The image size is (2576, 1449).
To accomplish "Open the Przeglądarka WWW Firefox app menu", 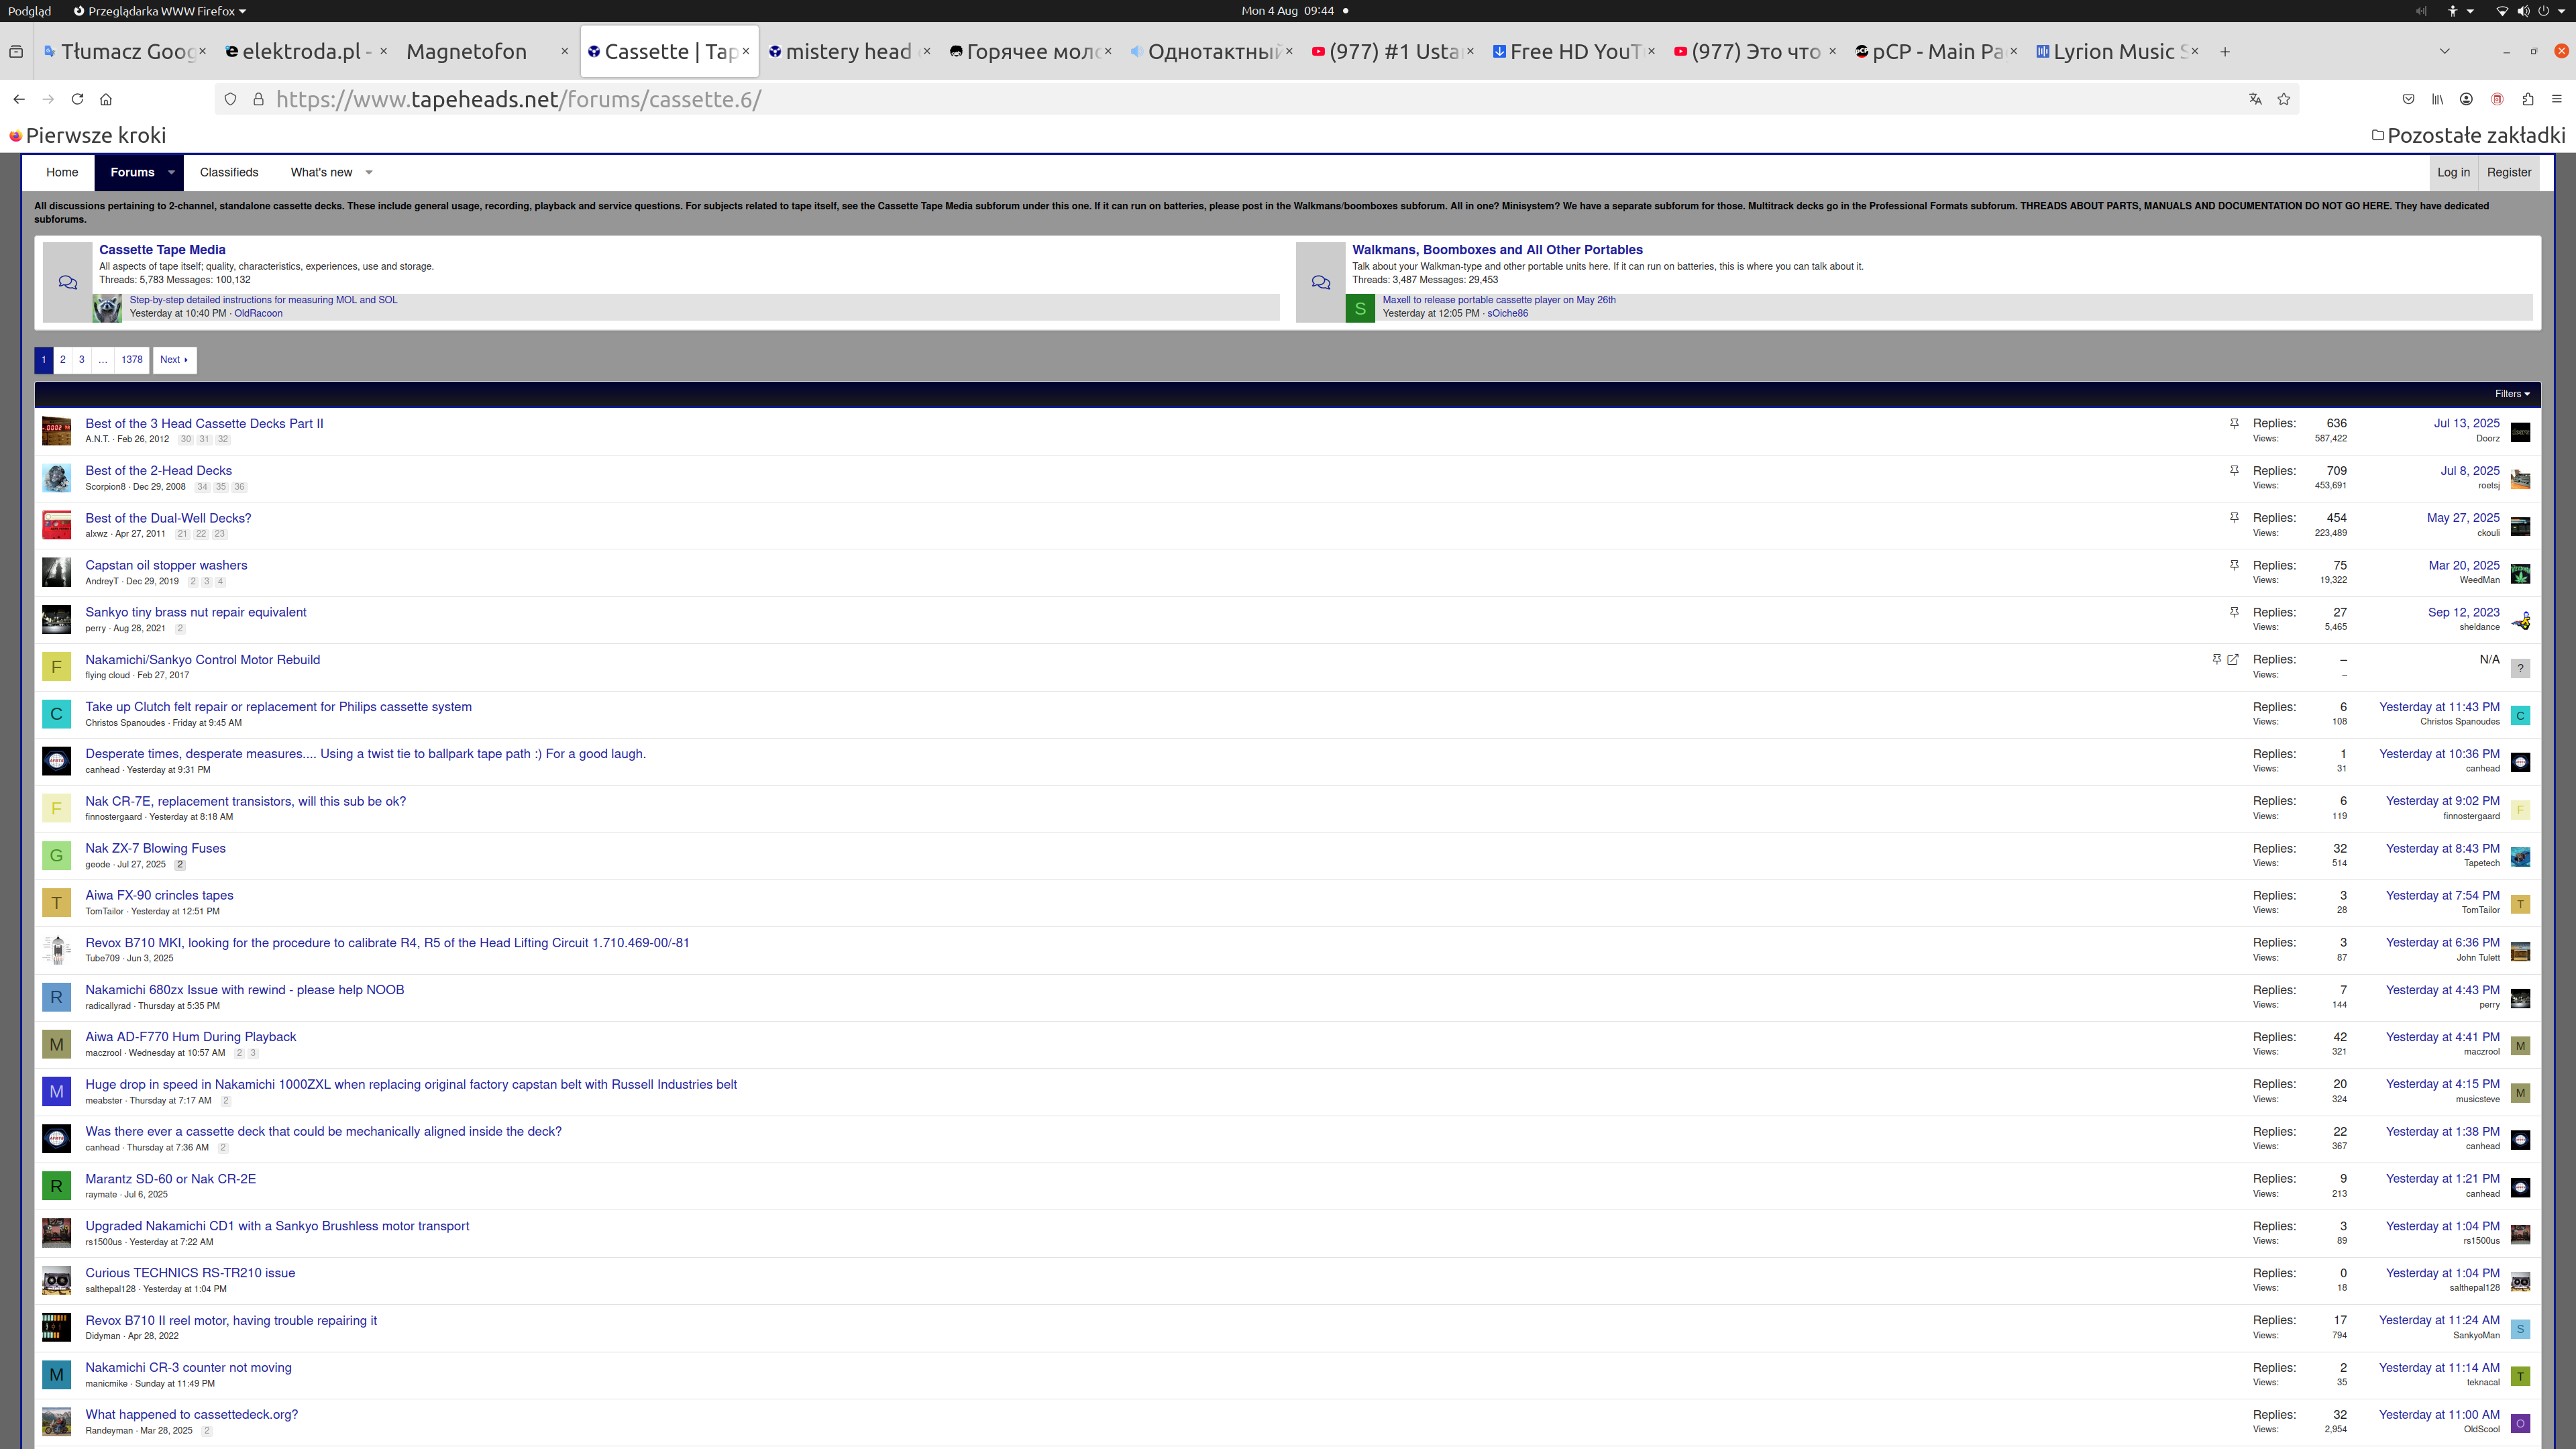I will tap(160, 11).
